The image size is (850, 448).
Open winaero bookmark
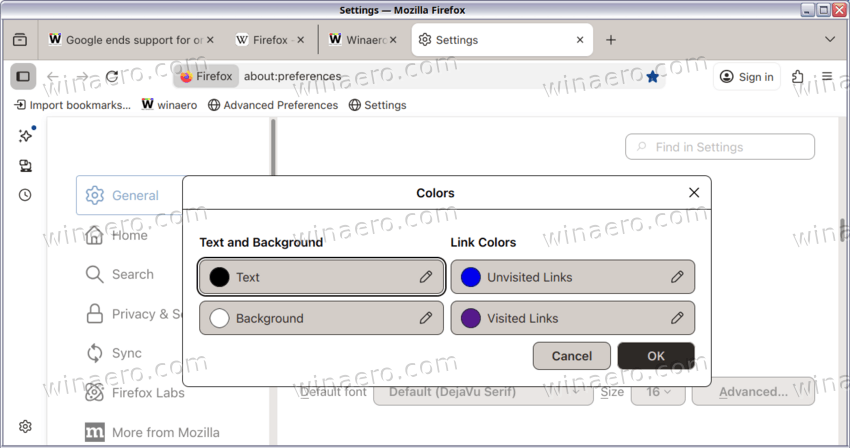coord(169,105)
